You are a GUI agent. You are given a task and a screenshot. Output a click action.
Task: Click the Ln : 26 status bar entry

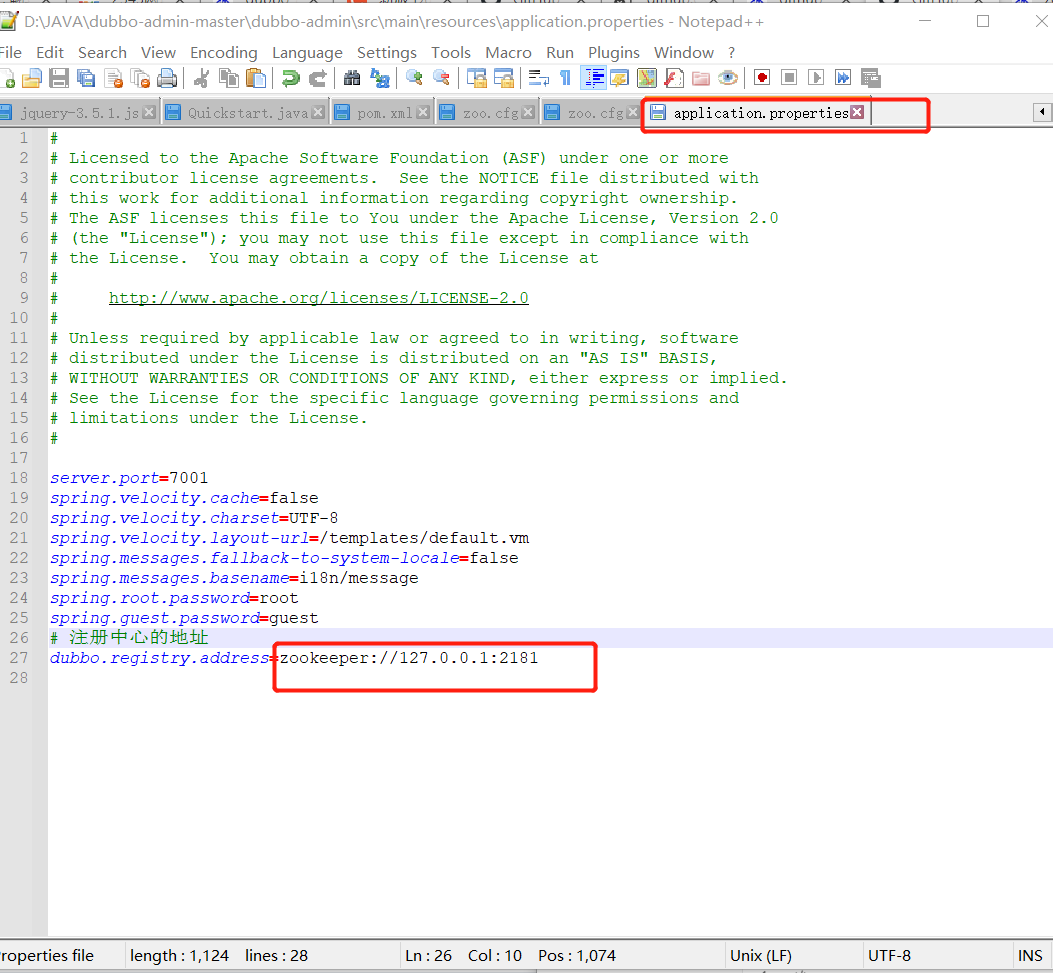428,956
